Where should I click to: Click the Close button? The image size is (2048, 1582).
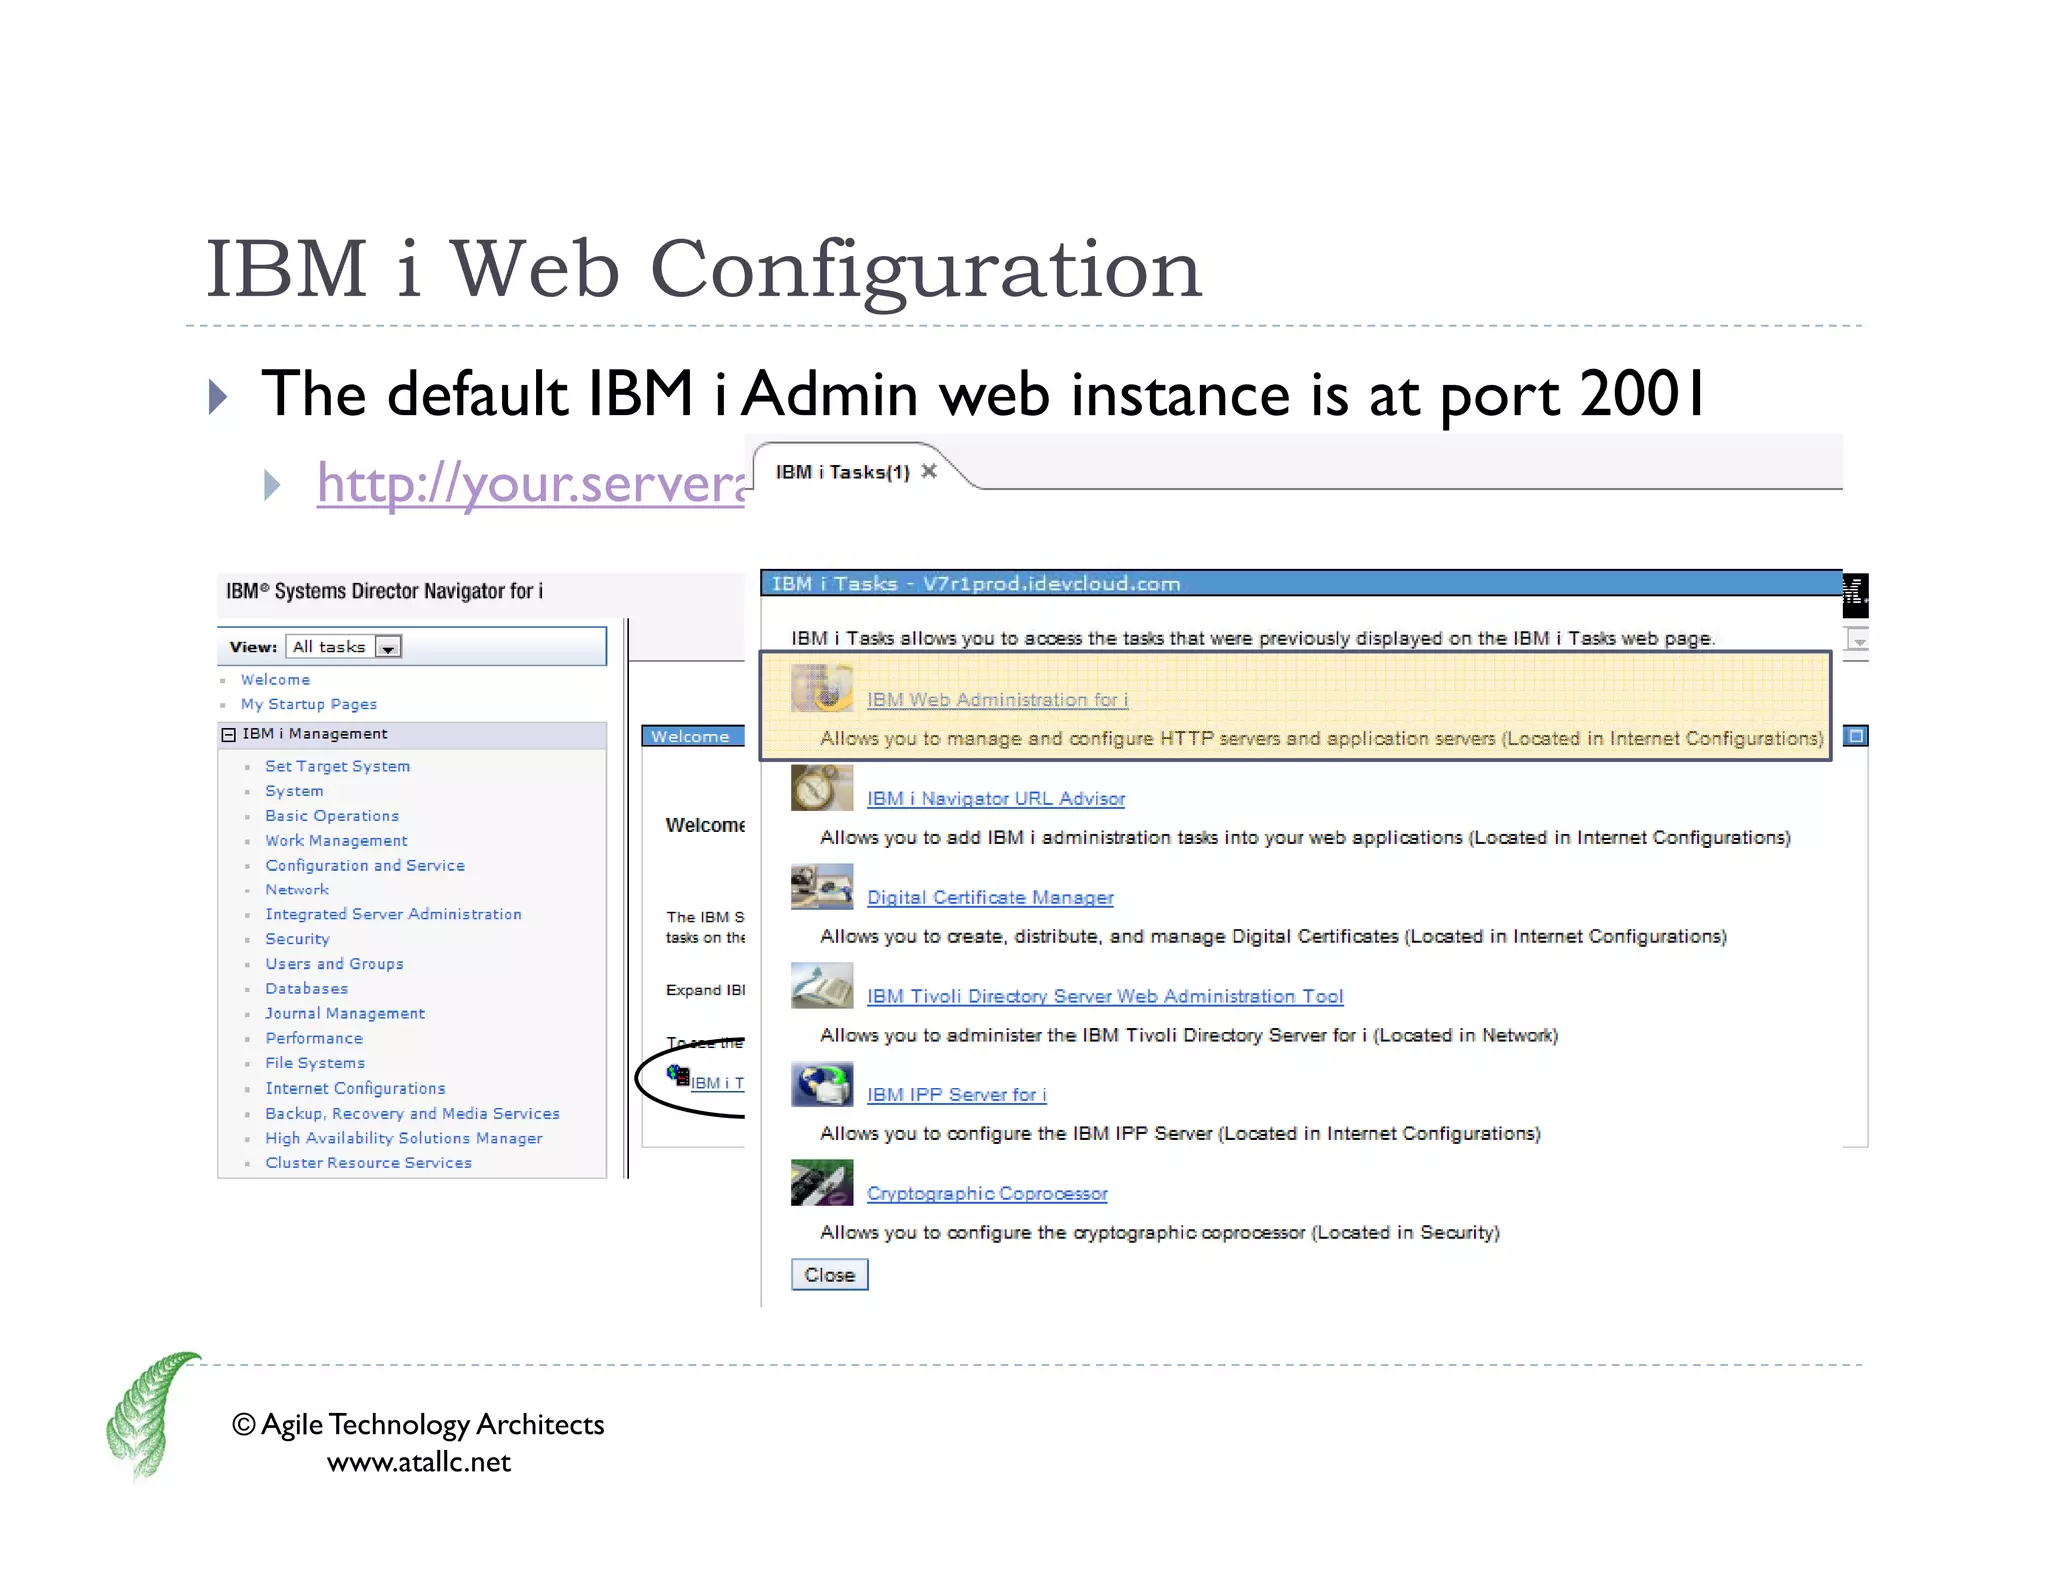click(829, 1275)
